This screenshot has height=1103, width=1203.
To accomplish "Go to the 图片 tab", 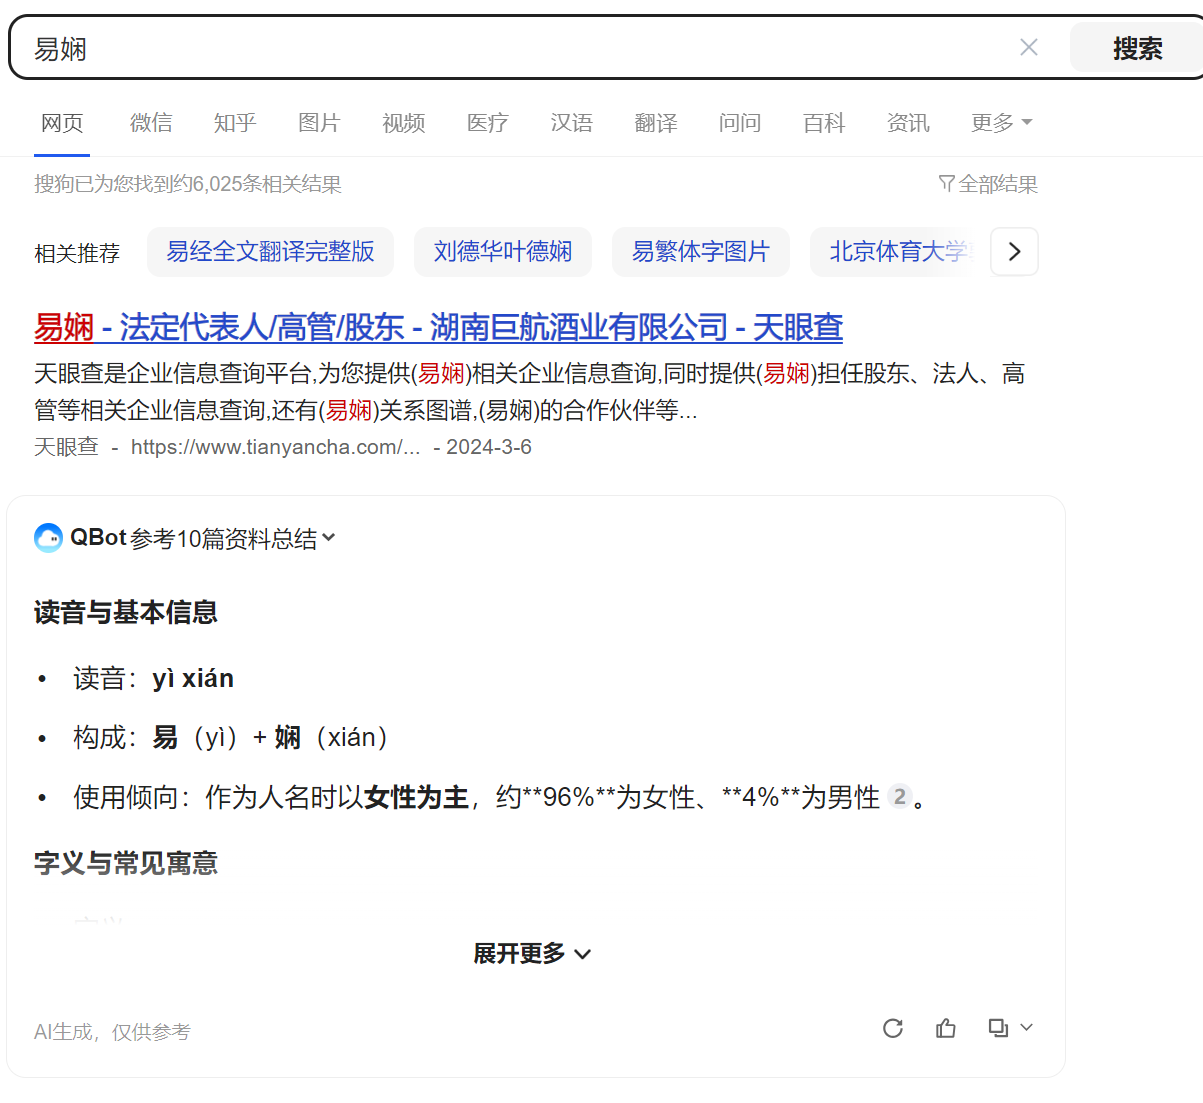I will (319, 123).
